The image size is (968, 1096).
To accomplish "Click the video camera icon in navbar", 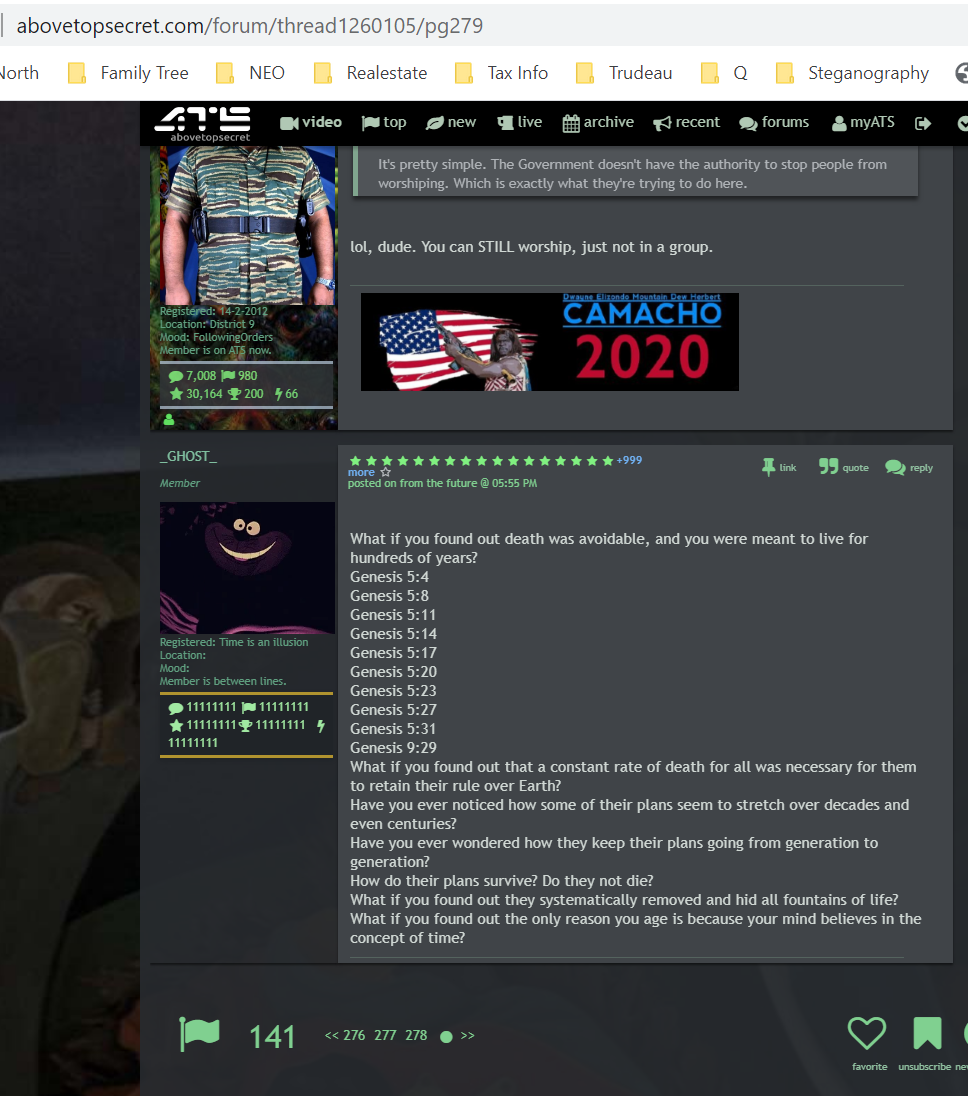I will [x=289, y=123].
